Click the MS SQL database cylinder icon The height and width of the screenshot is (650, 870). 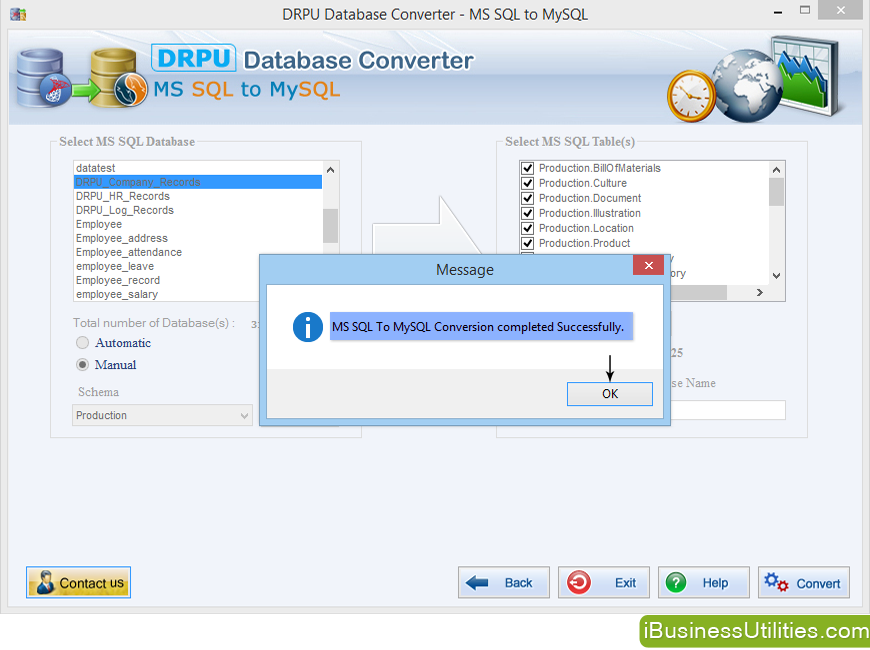pyautogui.click(x=42, y=78)
